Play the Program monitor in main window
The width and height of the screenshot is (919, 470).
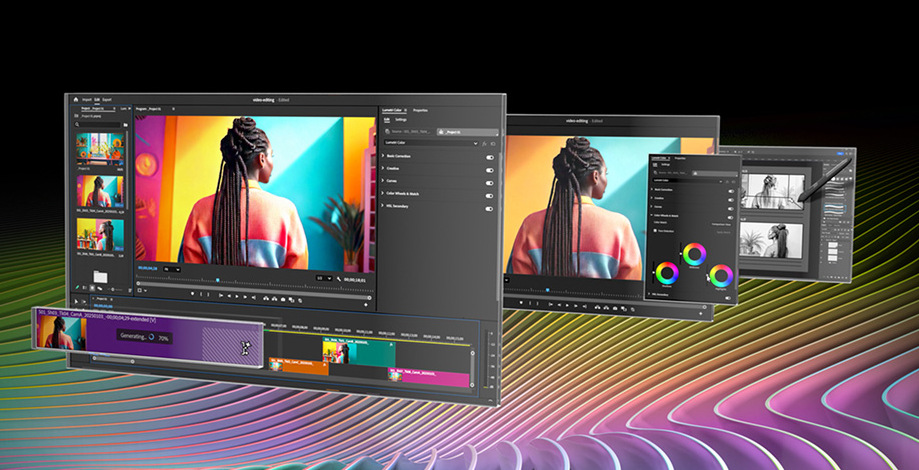(x=237, y=297)
